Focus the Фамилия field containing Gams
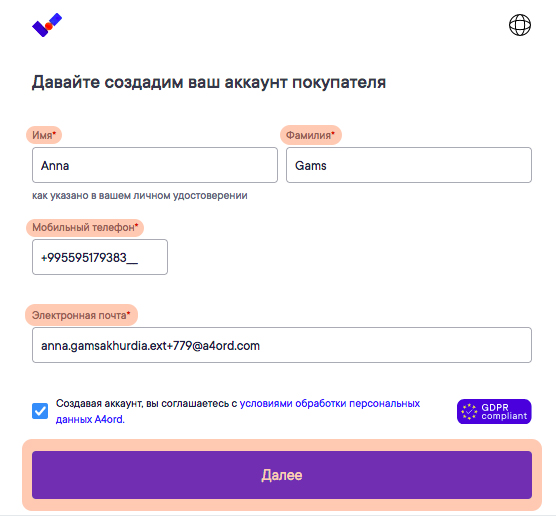Image resolution: width=556 pixels, height=517 pixels. coord(409,165)
